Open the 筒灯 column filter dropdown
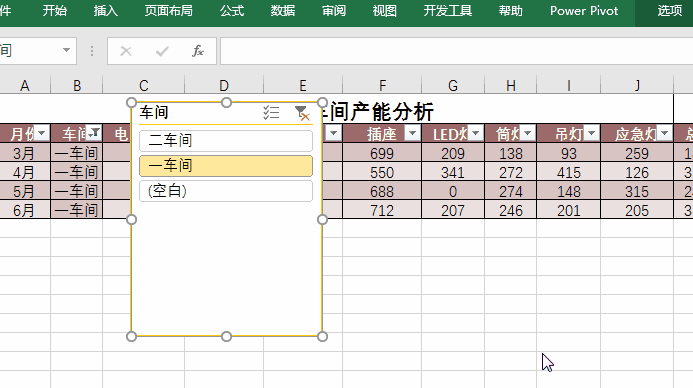This screenshot has height=388, width=693. [x=527, y=133]
